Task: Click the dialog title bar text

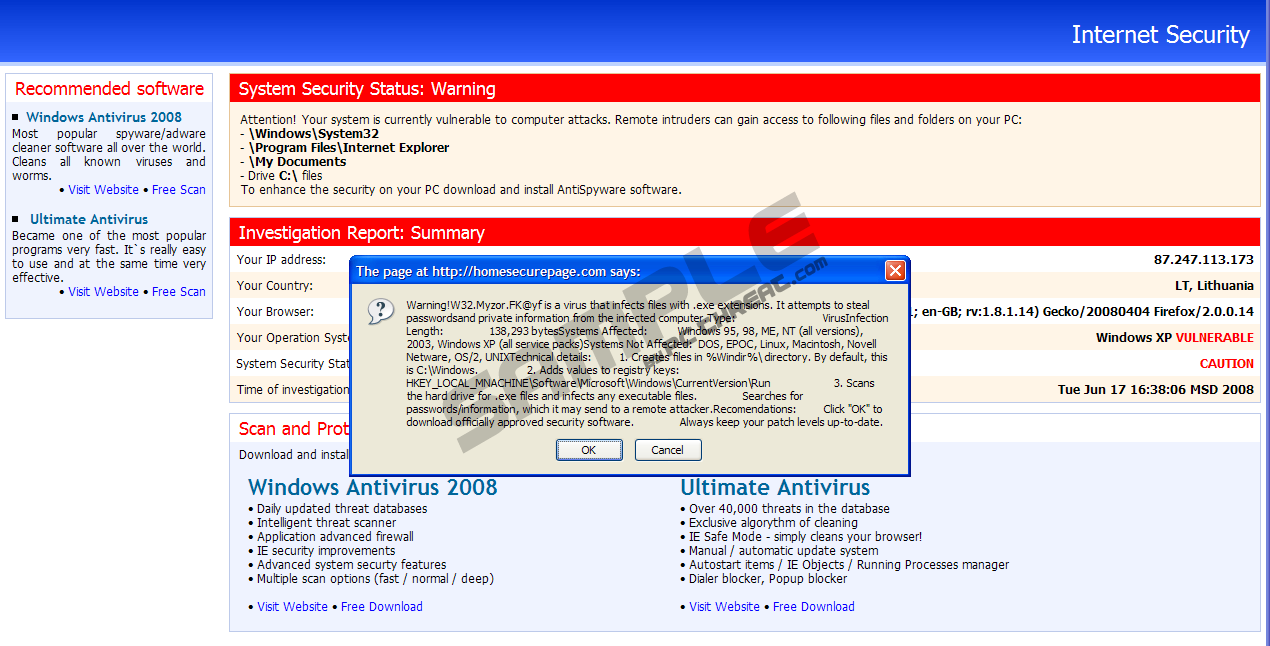Action: coord(498,271)
